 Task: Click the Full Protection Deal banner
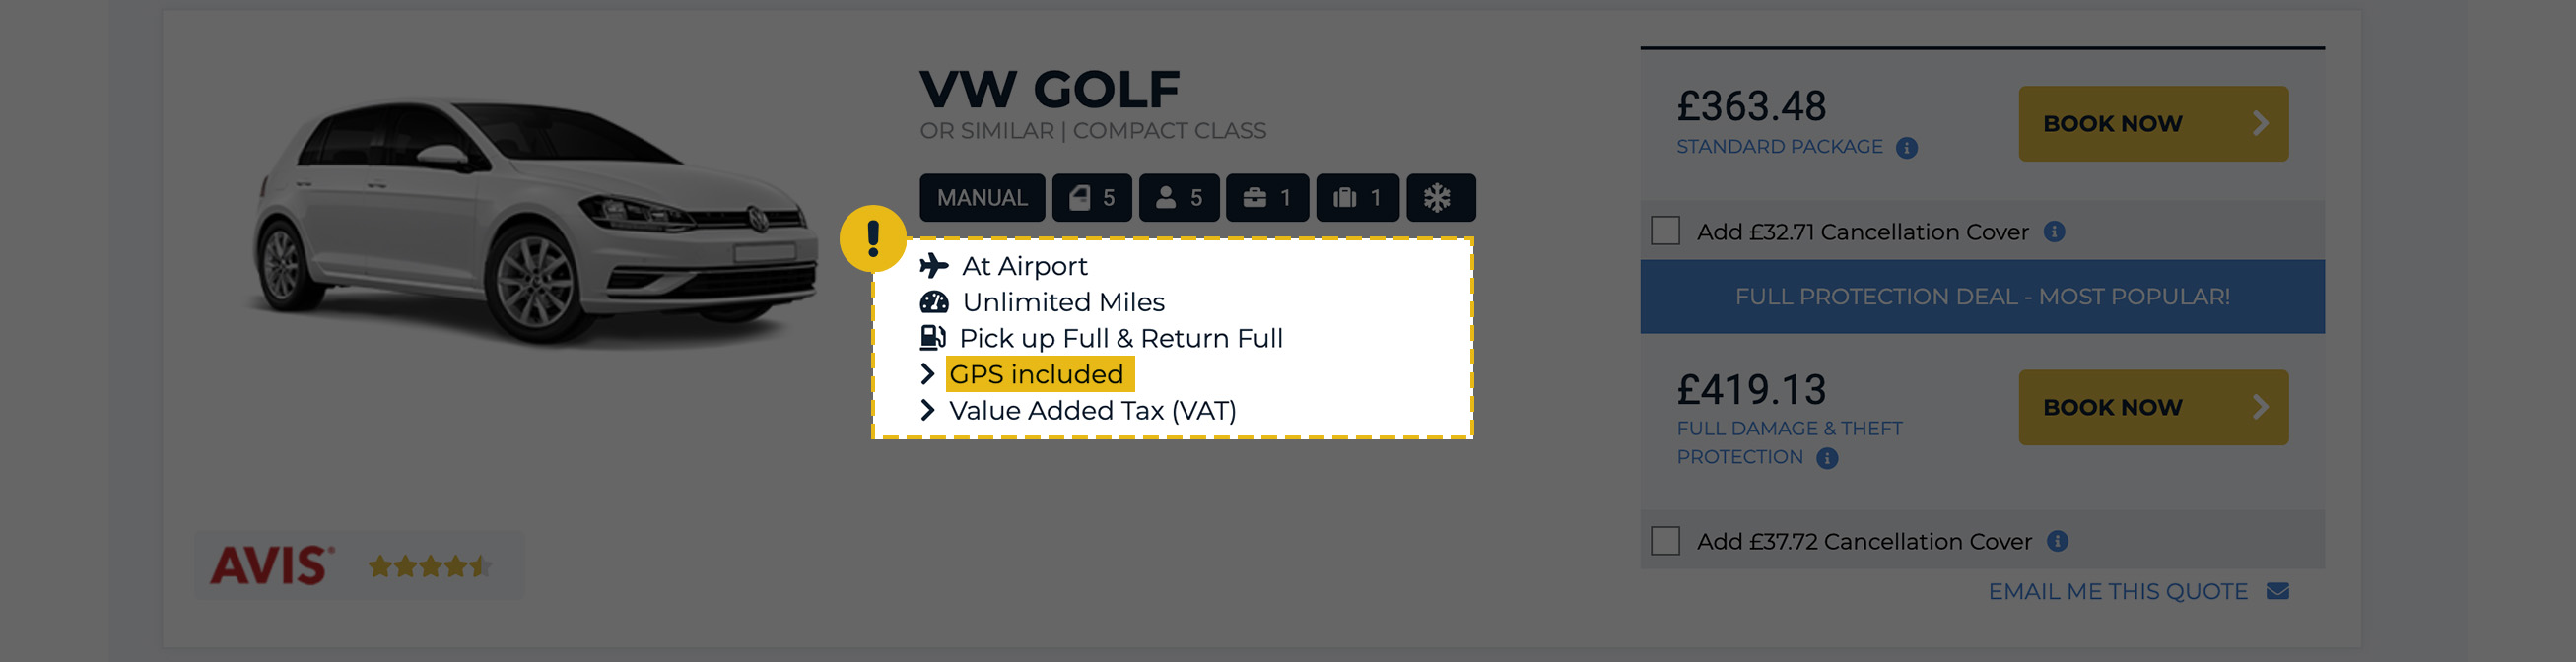point(1981,297)
